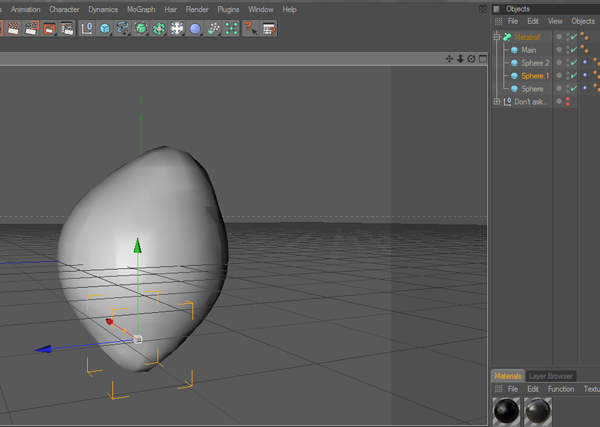Disable the Sphere.1 green checkmark
Screen dimensions: 600x427
pyautogui.click(x=574, y=75)
